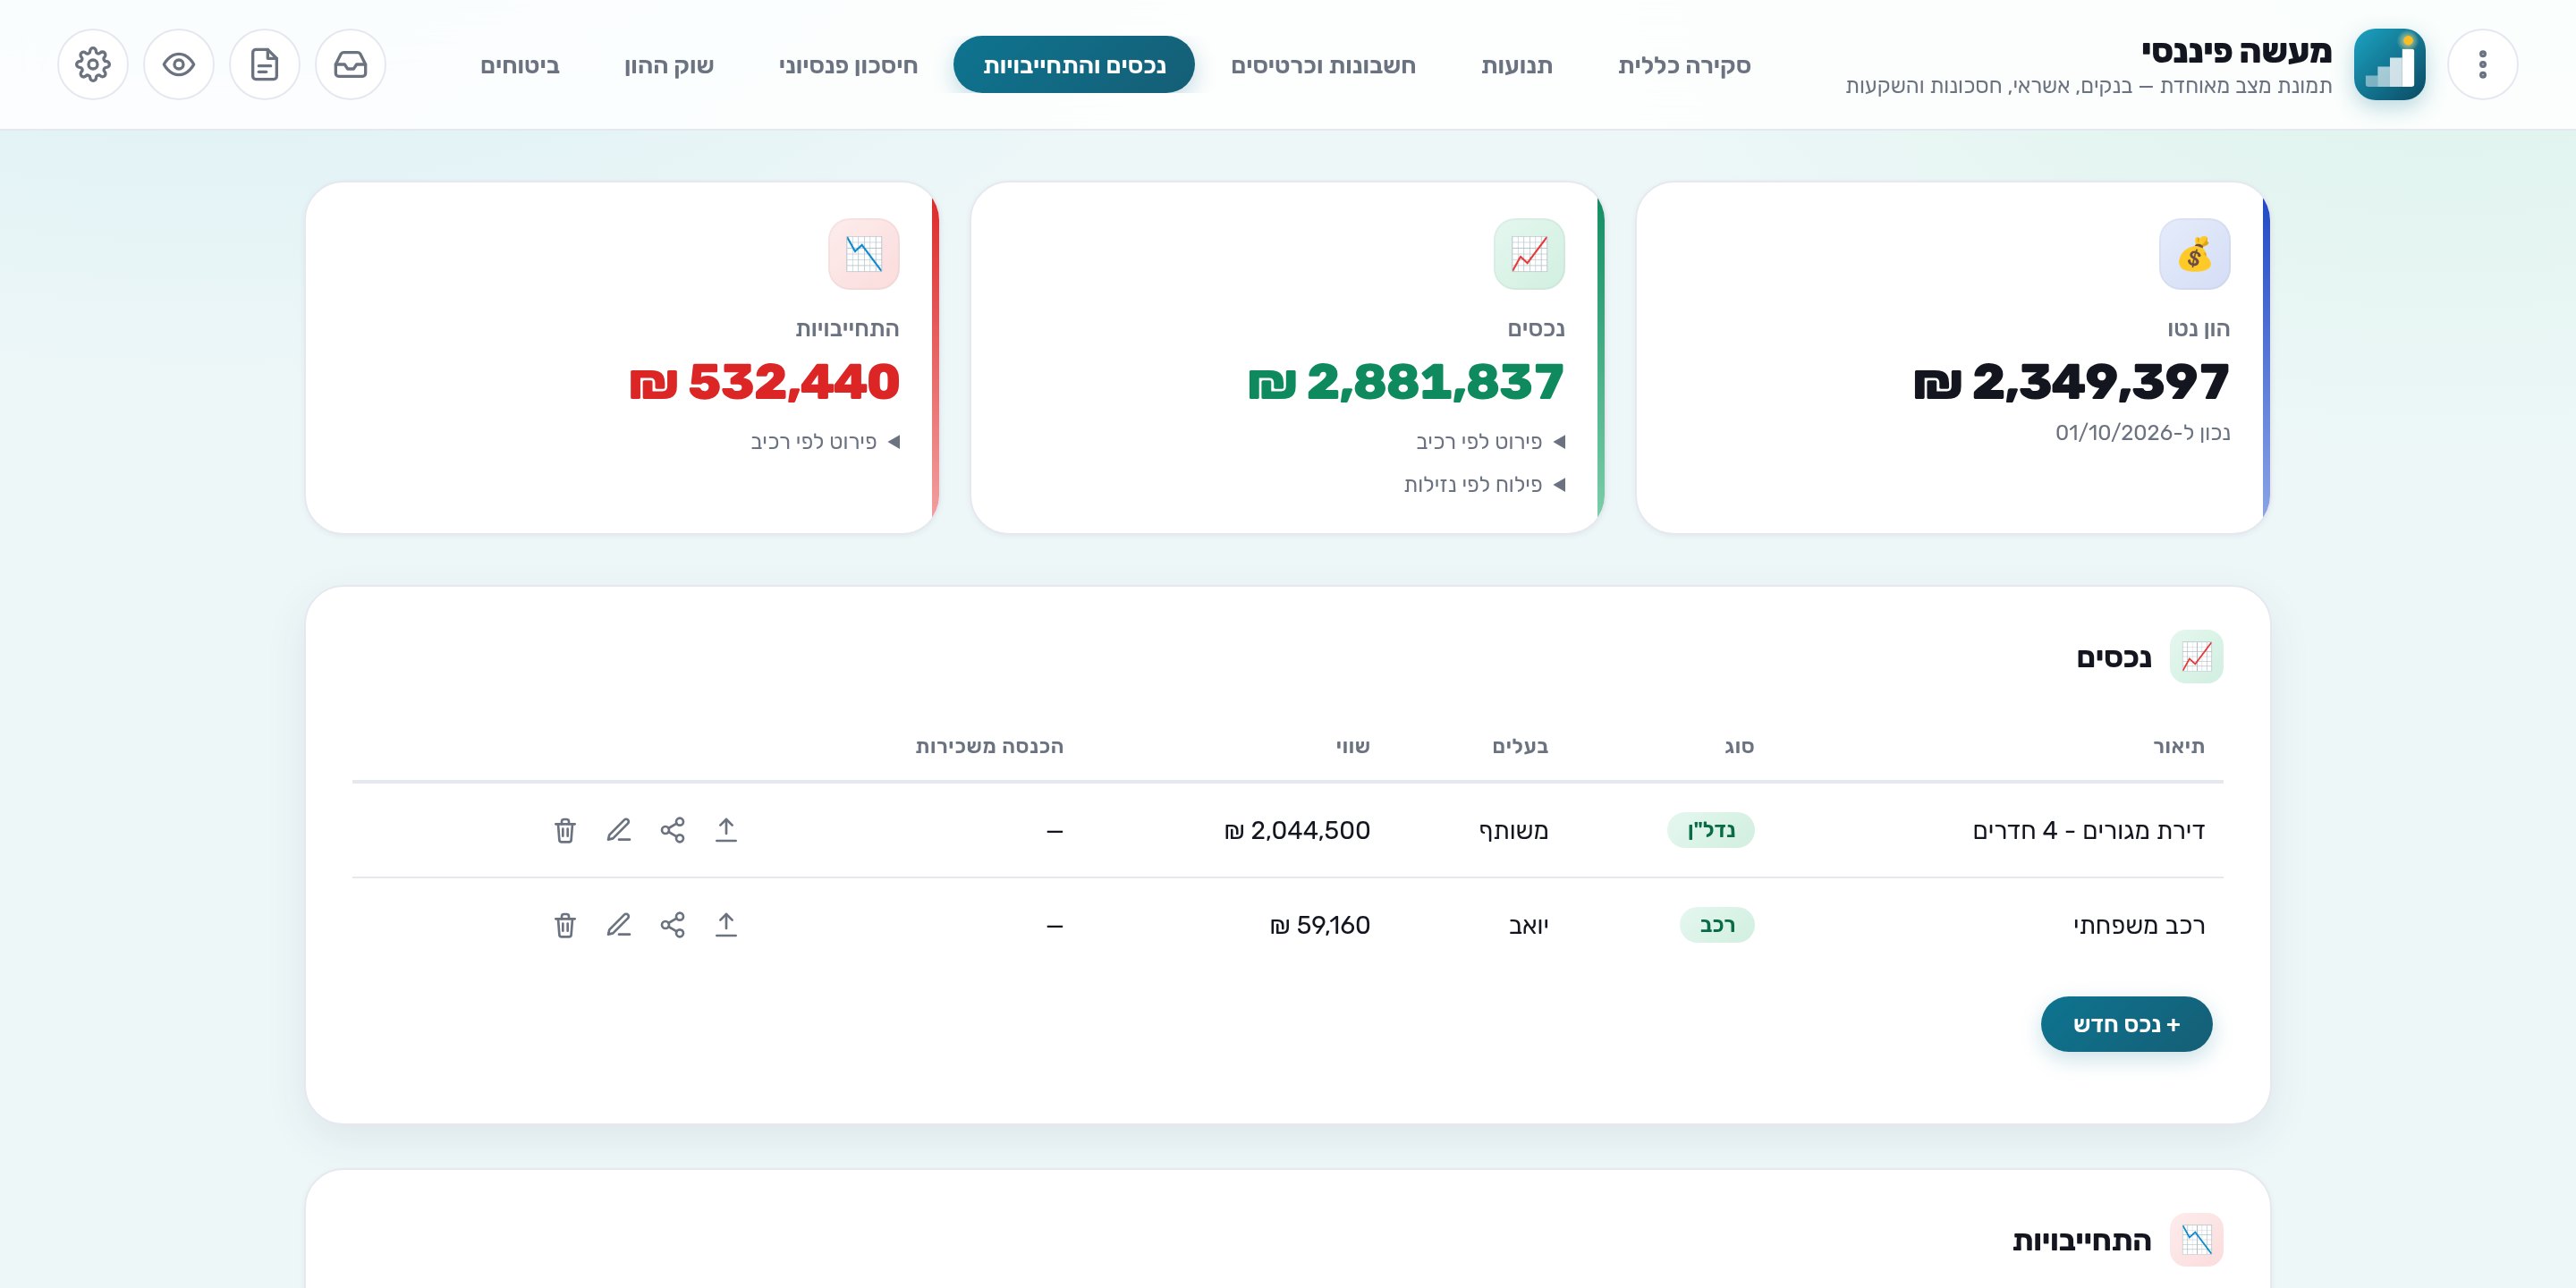Switch to שוק ההון tab
This screenshot has width=2576, height=1288.
(669, 65)
